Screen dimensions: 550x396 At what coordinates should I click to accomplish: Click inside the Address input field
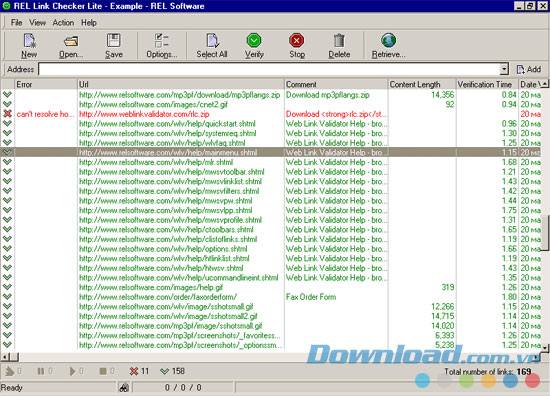269,69
